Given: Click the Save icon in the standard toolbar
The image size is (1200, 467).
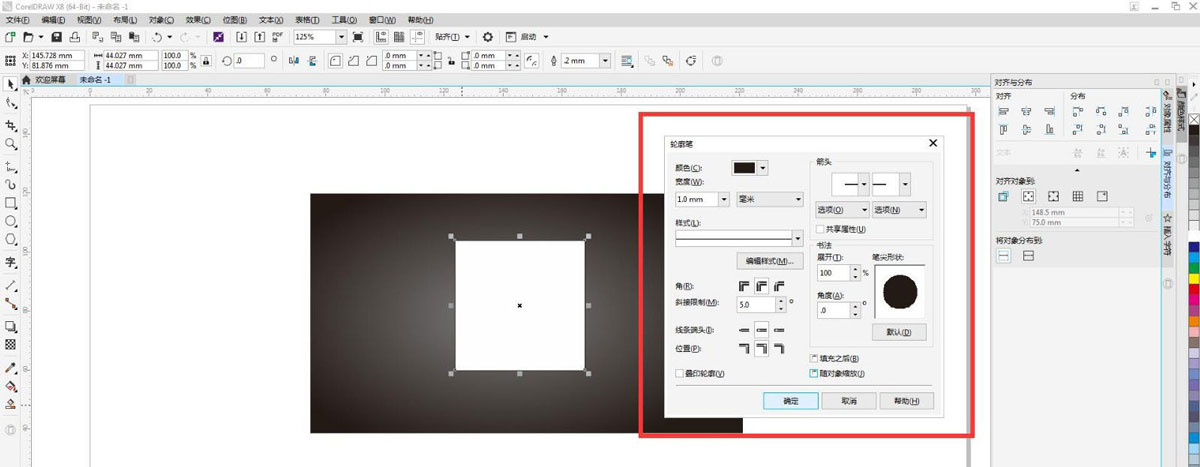Looking at the screenshot, I should [58, 37].
